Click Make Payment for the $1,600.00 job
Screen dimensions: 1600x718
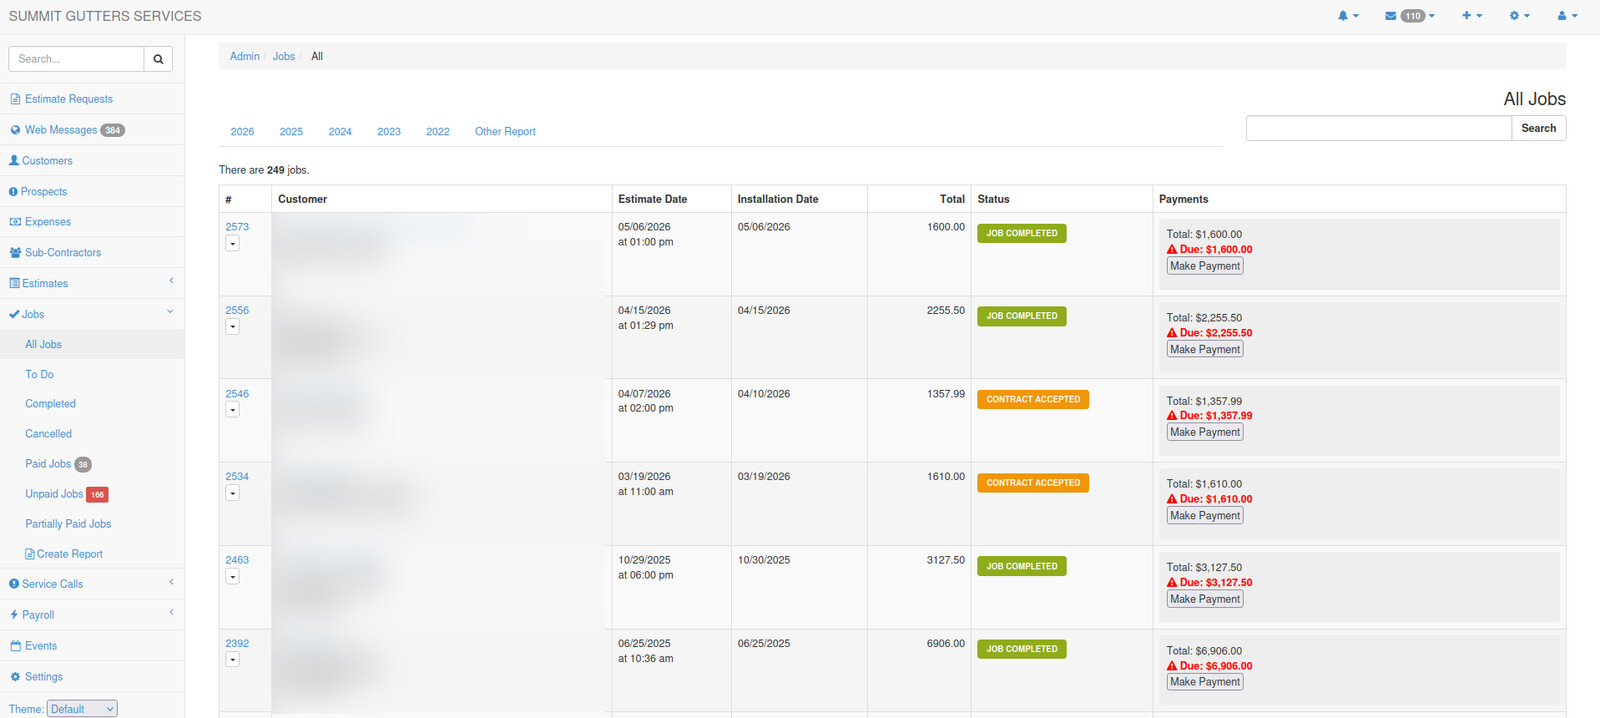[1205, 266]
